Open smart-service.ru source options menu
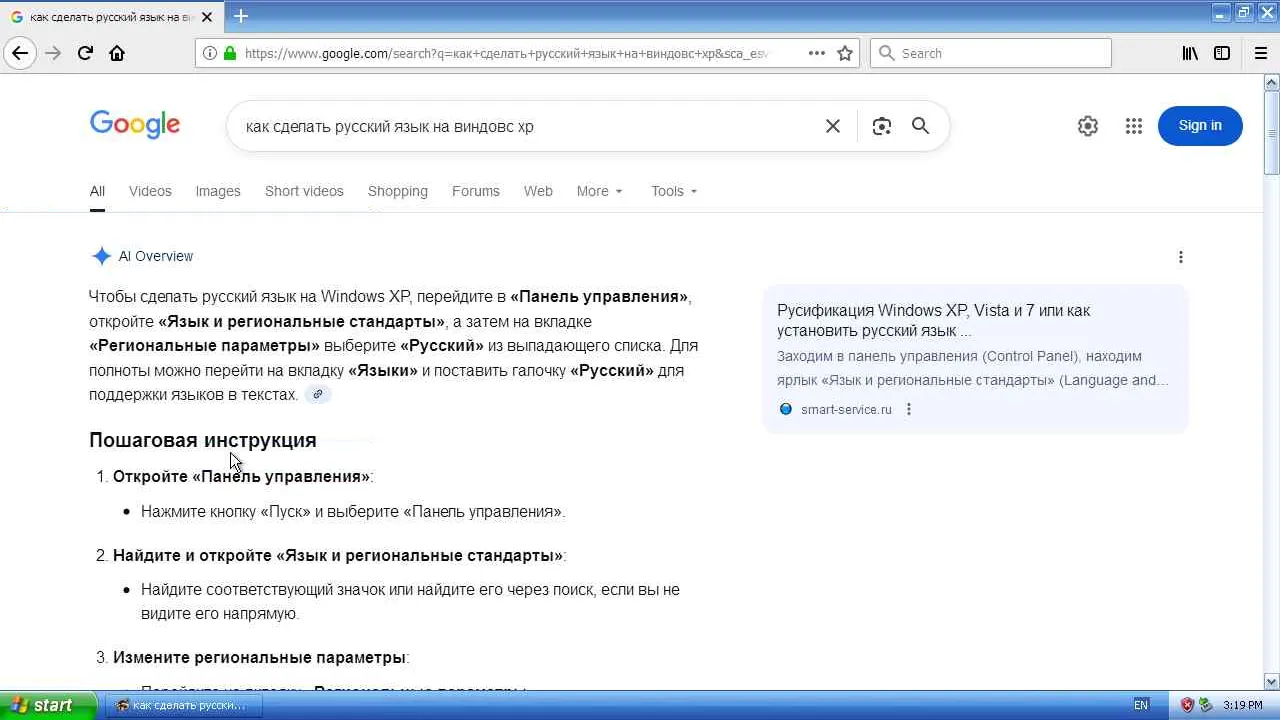 [x=909, y=409]
